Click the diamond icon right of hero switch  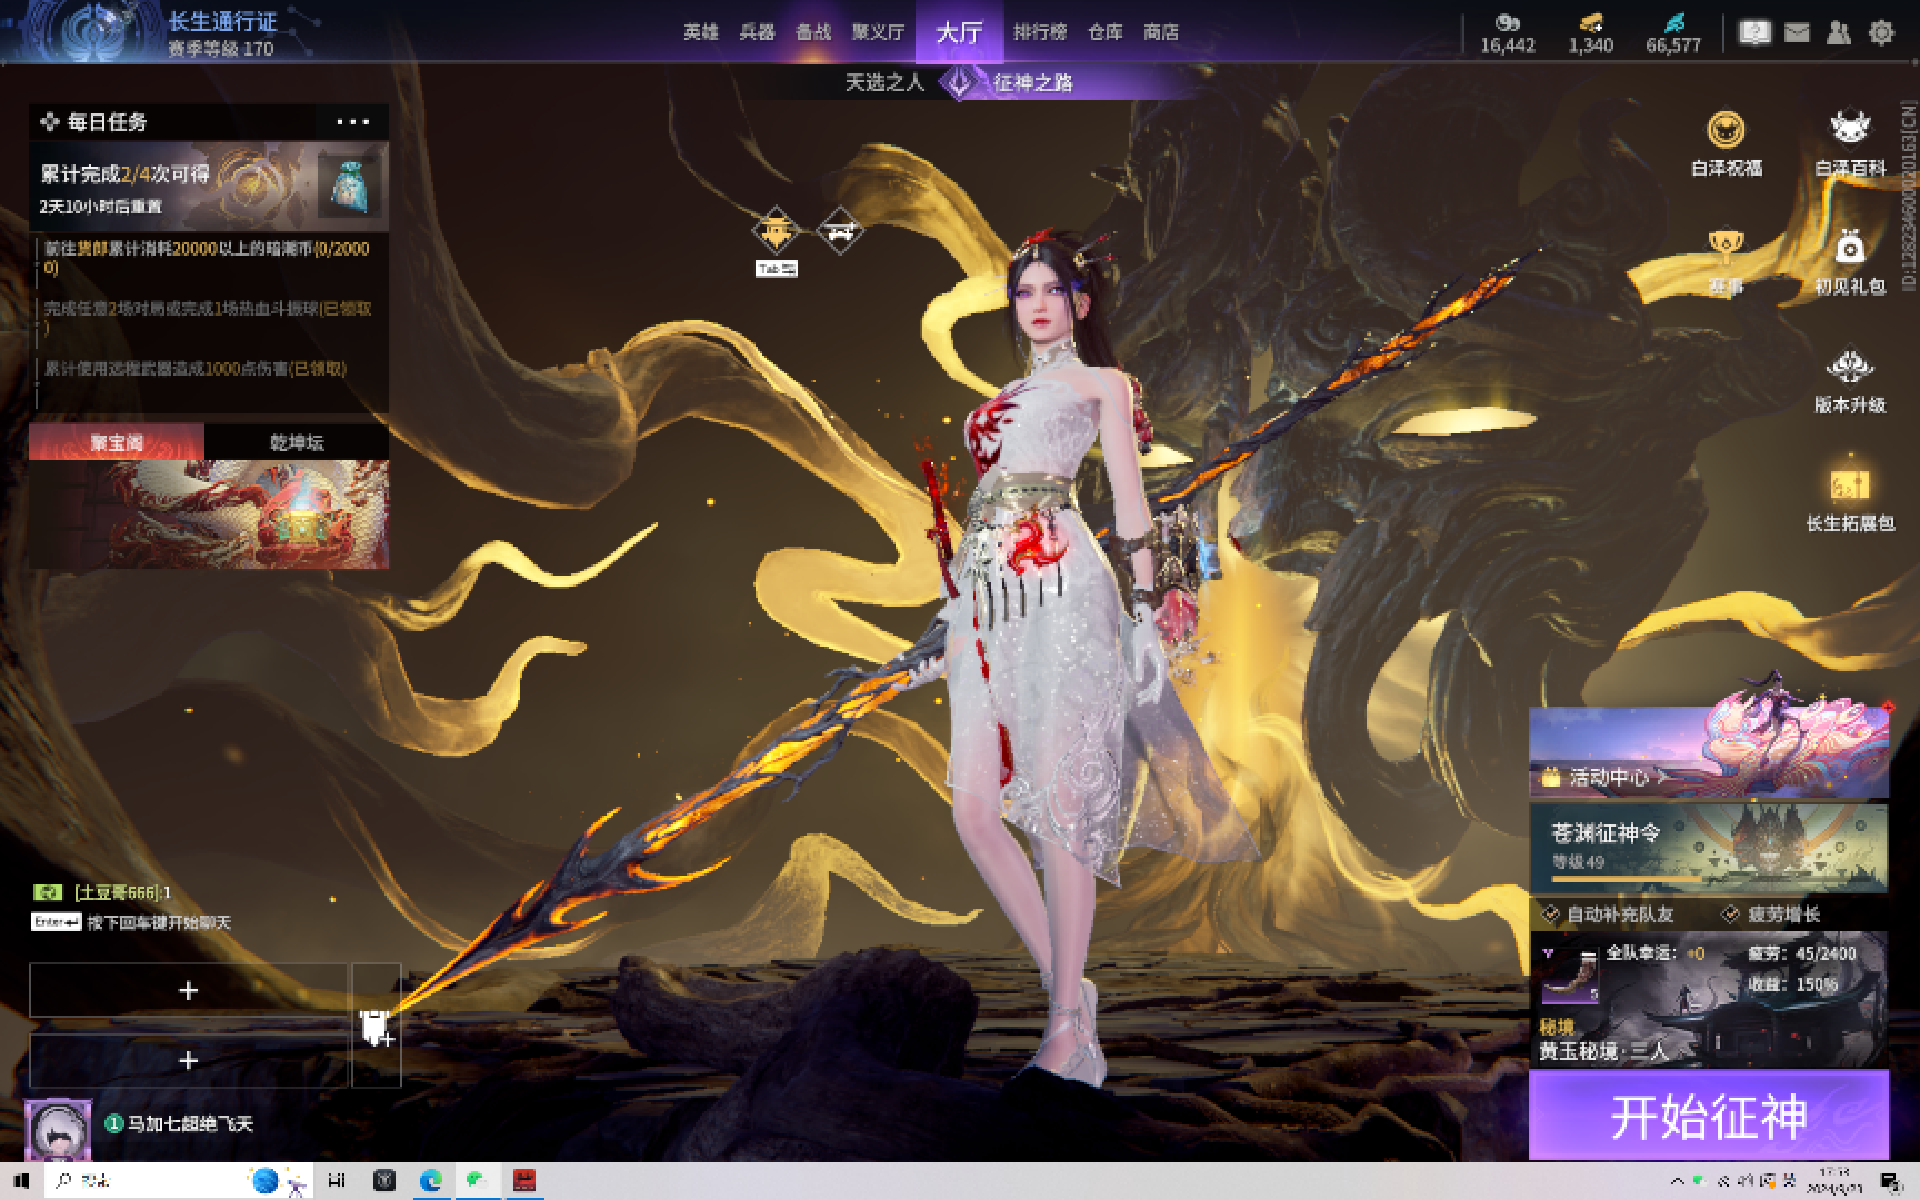pyautogui.click(x=839, y=231)
